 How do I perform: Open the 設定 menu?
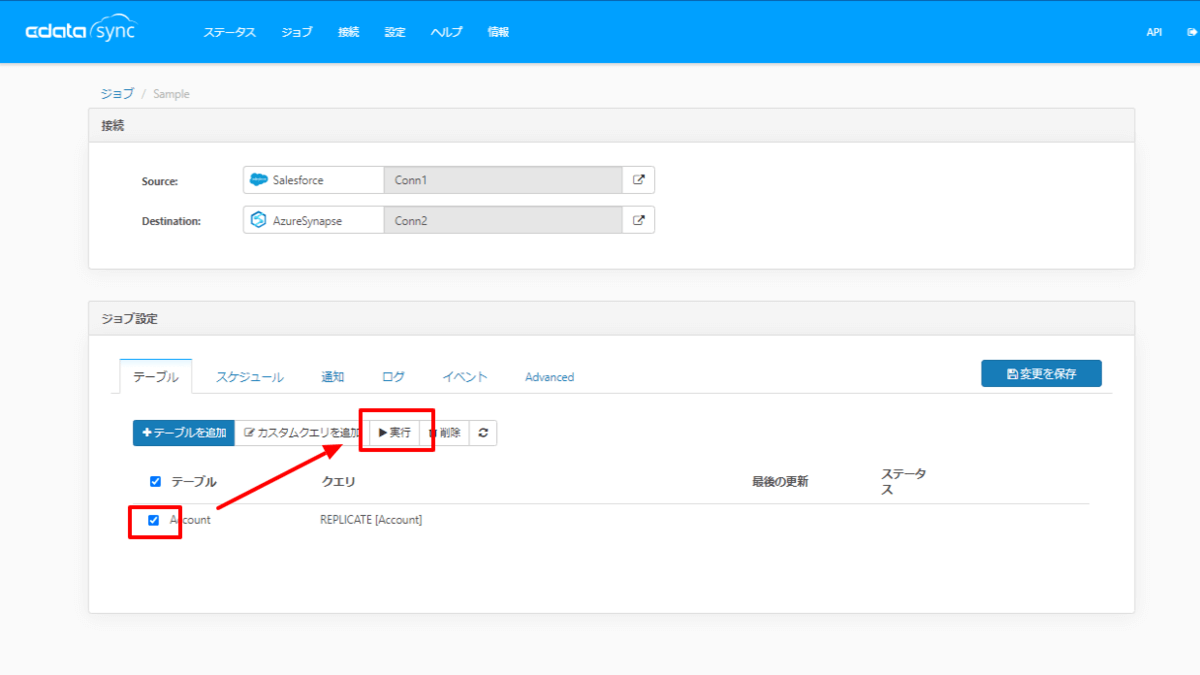point(395,32)
